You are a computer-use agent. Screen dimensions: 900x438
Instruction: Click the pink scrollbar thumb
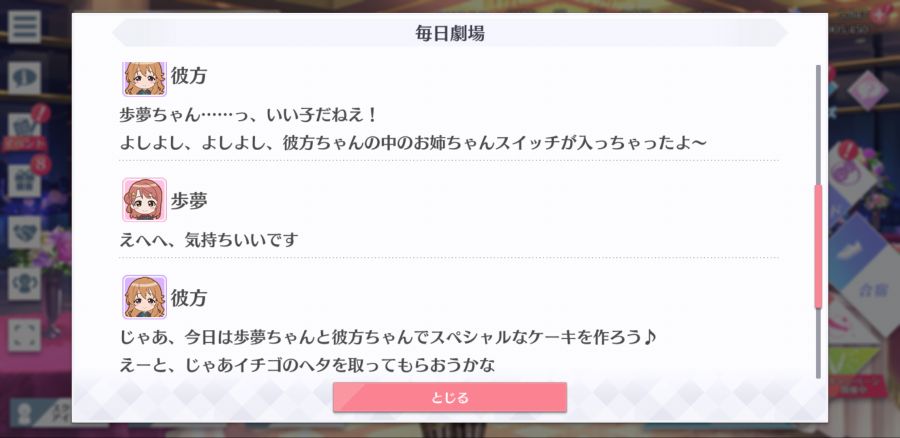[818, 247]
